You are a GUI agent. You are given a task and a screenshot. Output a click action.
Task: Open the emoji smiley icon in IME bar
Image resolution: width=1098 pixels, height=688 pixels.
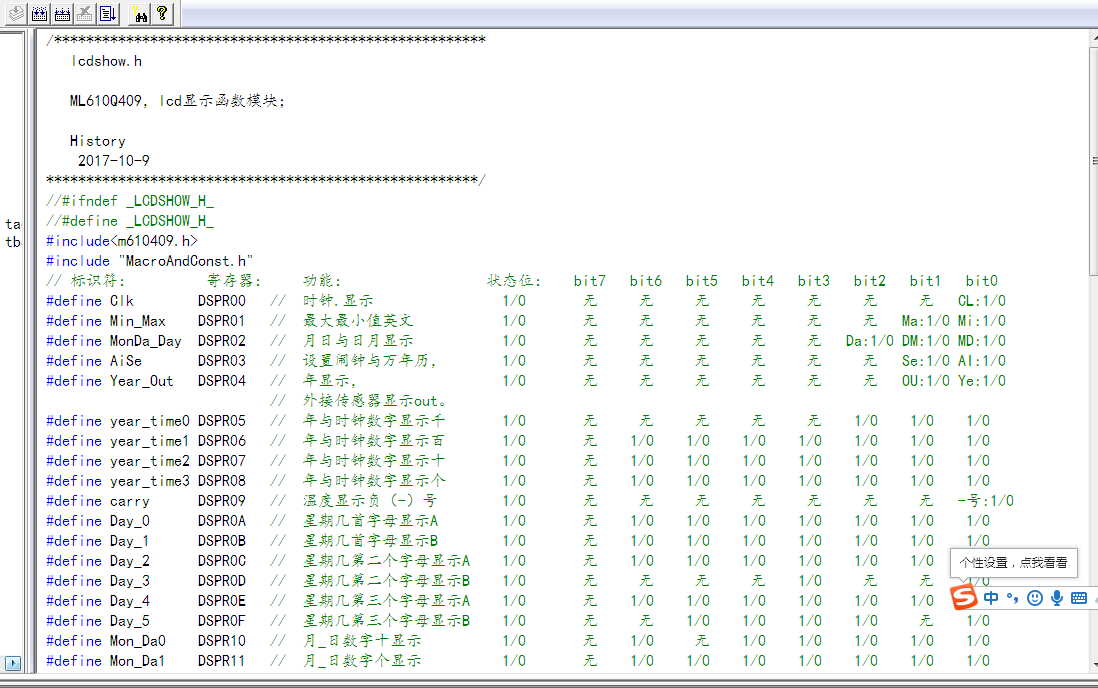tap(1034, 598)
